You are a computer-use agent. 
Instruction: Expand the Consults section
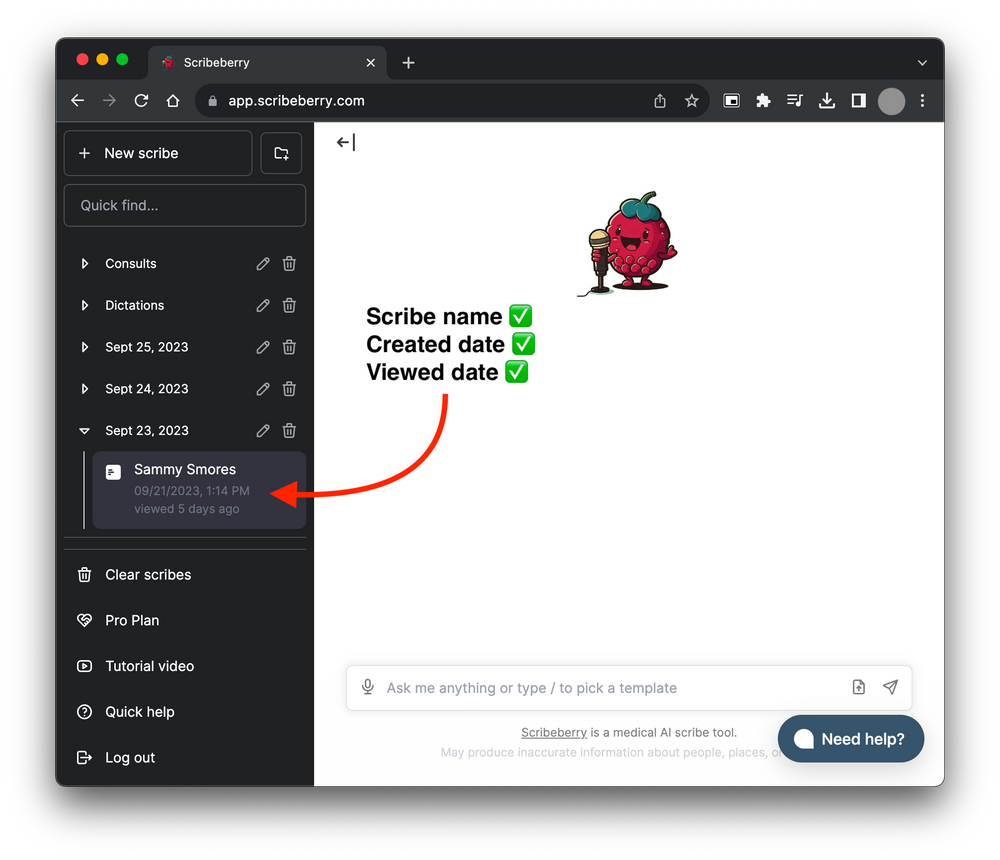pos(84,263)
